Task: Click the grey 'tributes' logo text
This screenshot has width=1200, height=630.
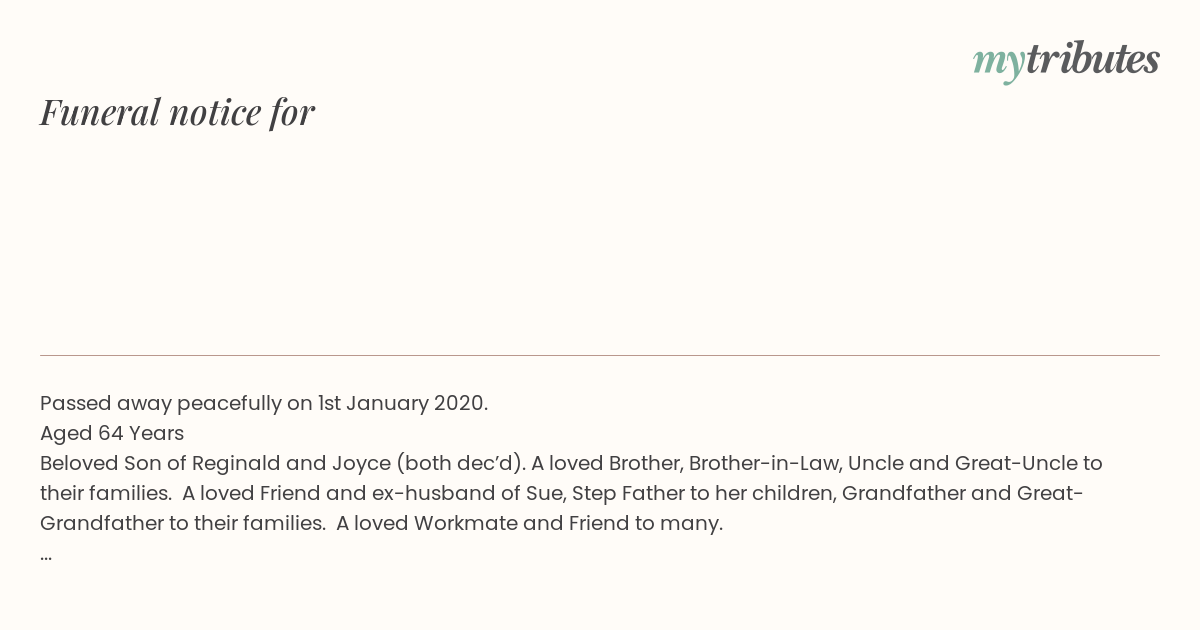Action: (x=1092, y=59)
